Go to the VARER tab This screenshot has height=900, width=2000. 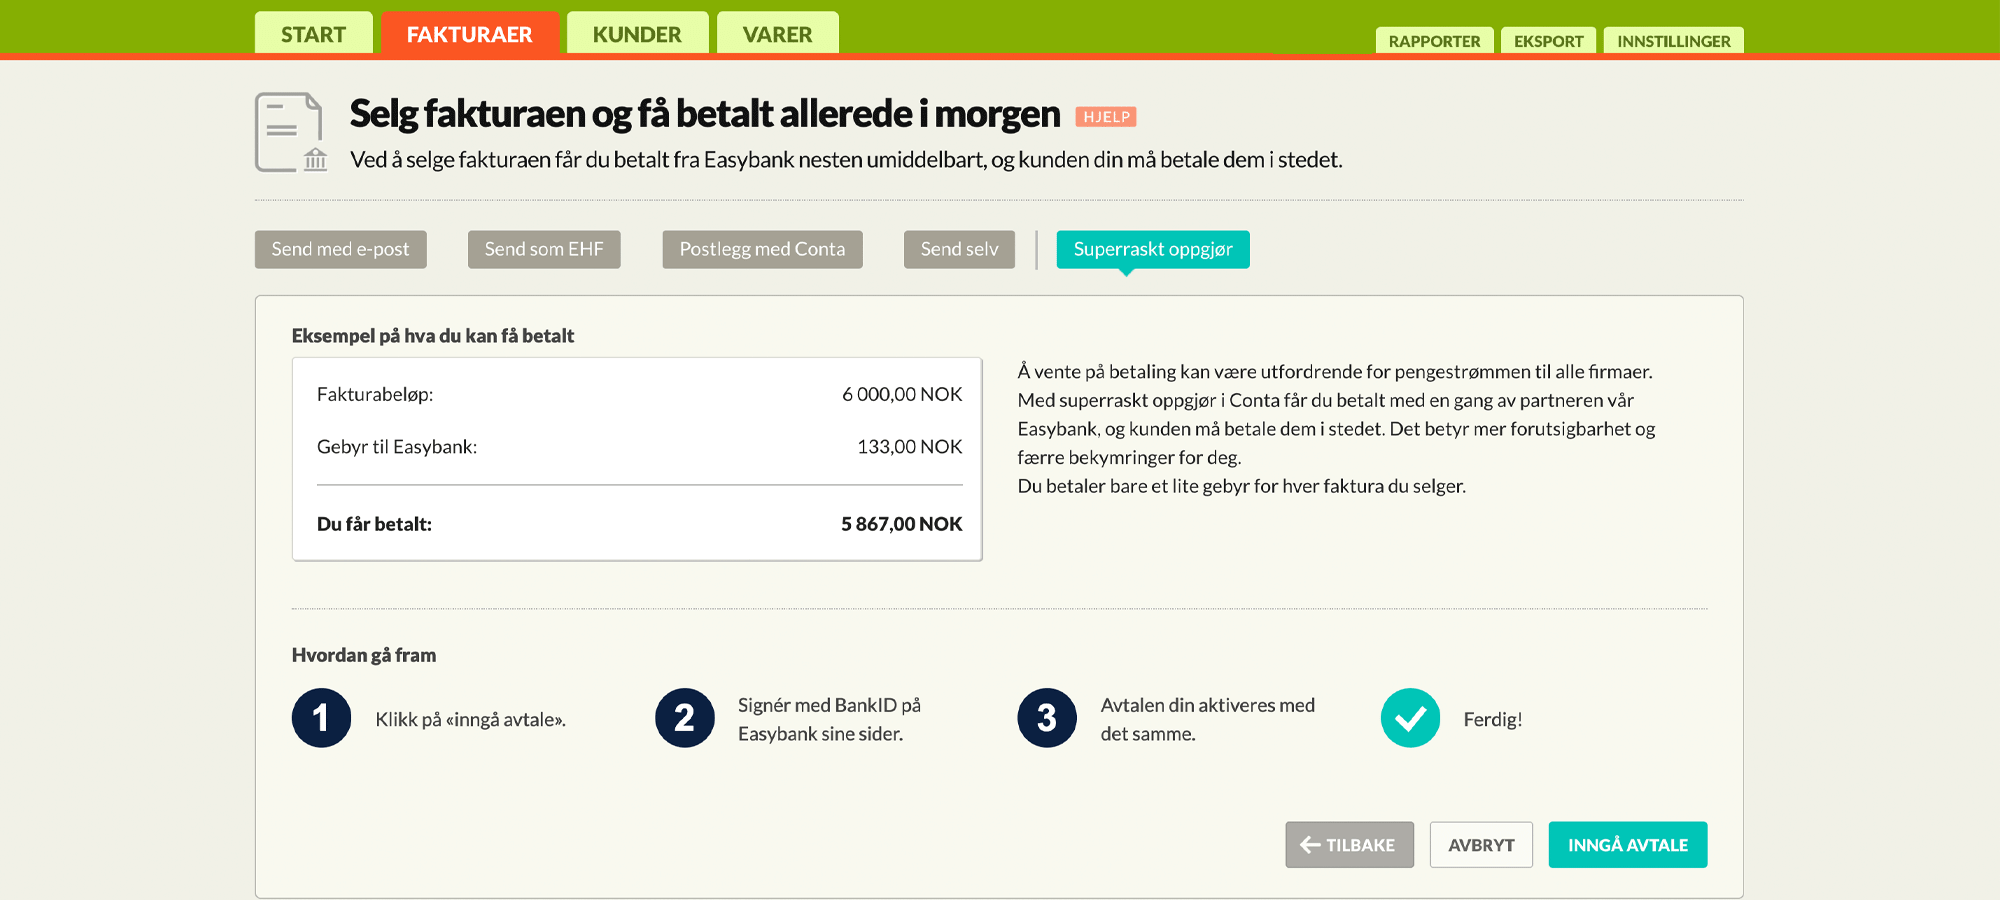click(777, 34)
